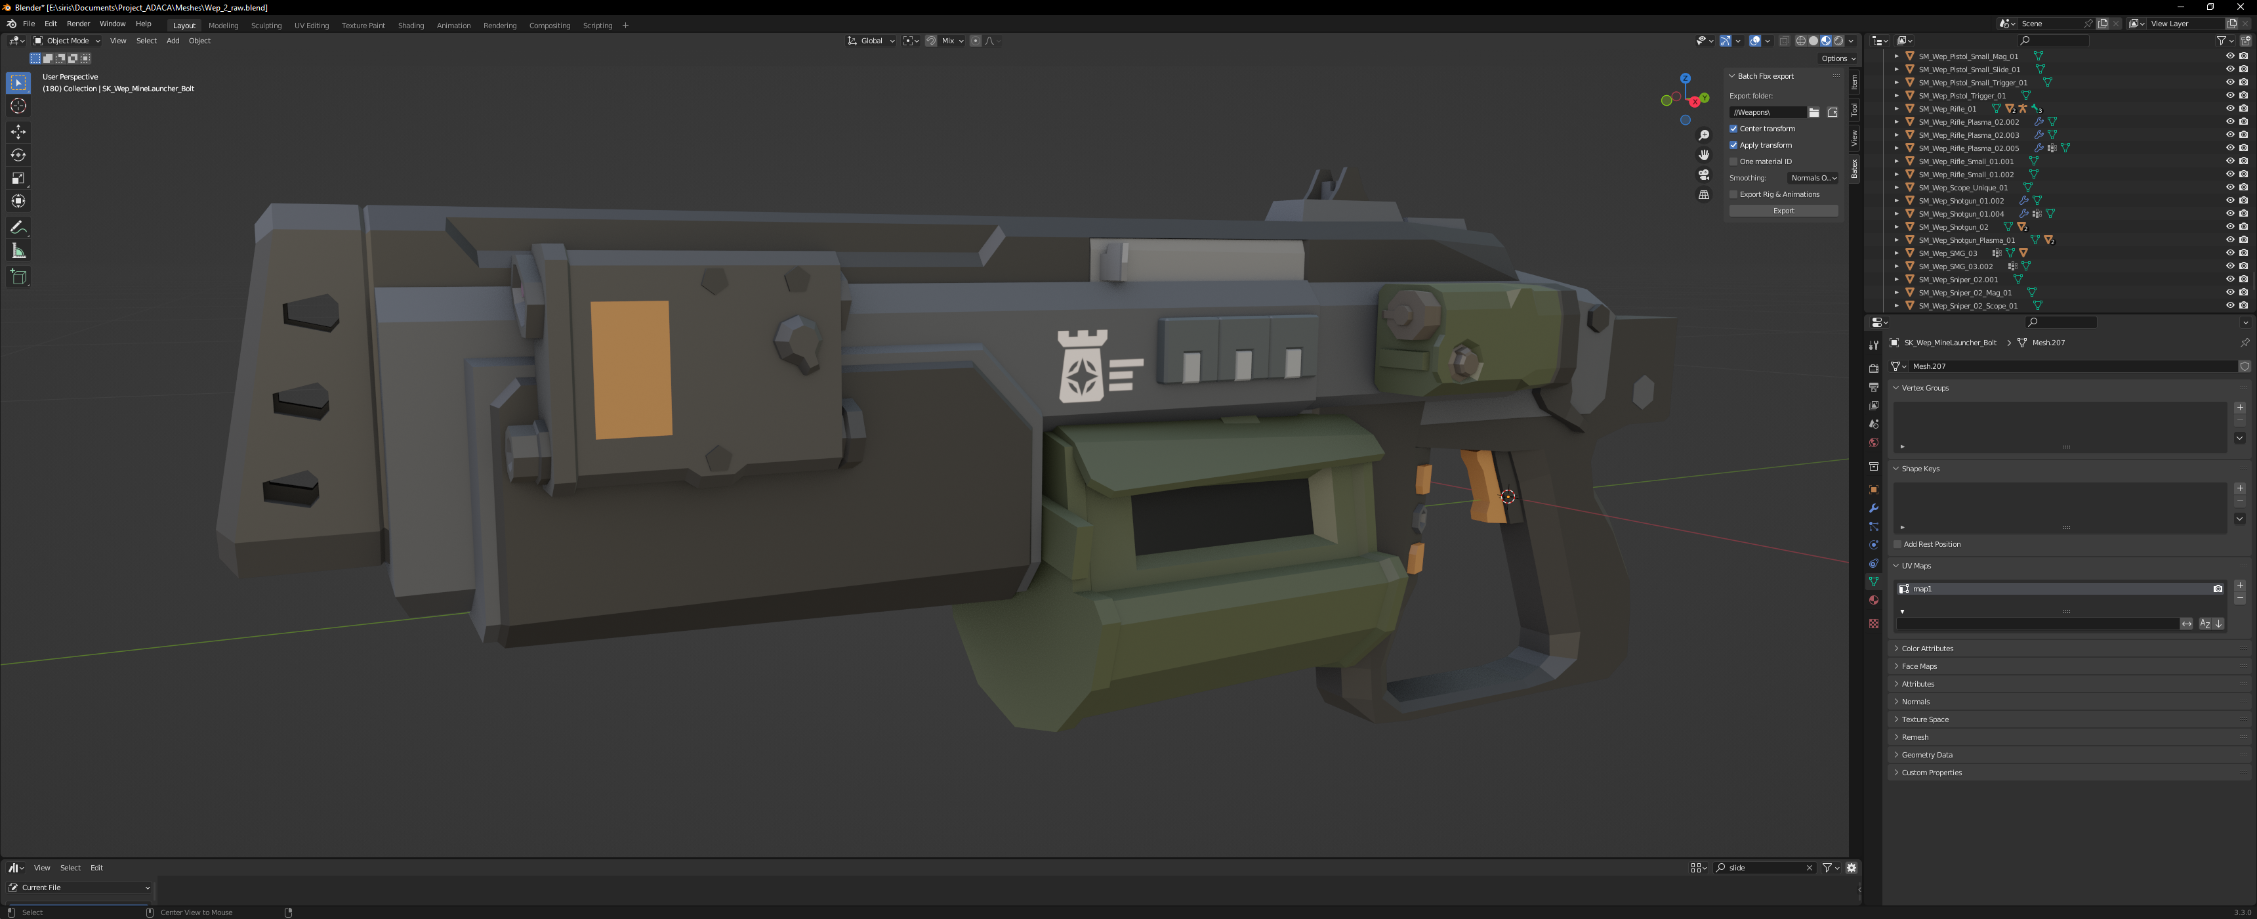Enable the One material ID checkbox

(x=1734, y=161)
